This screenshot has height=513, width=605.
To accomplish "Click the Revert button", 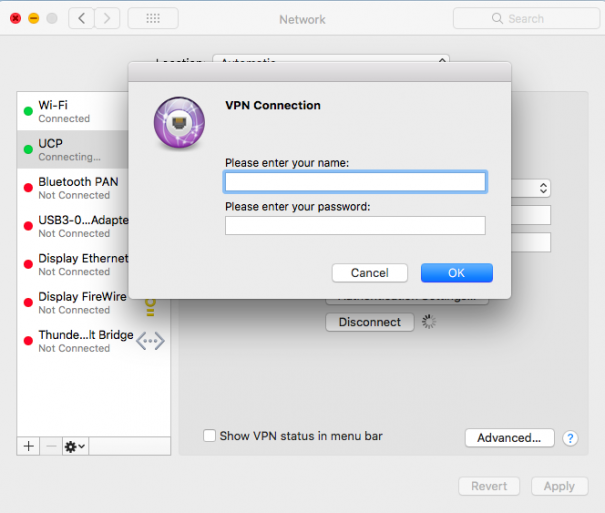I will pos(489,486).
